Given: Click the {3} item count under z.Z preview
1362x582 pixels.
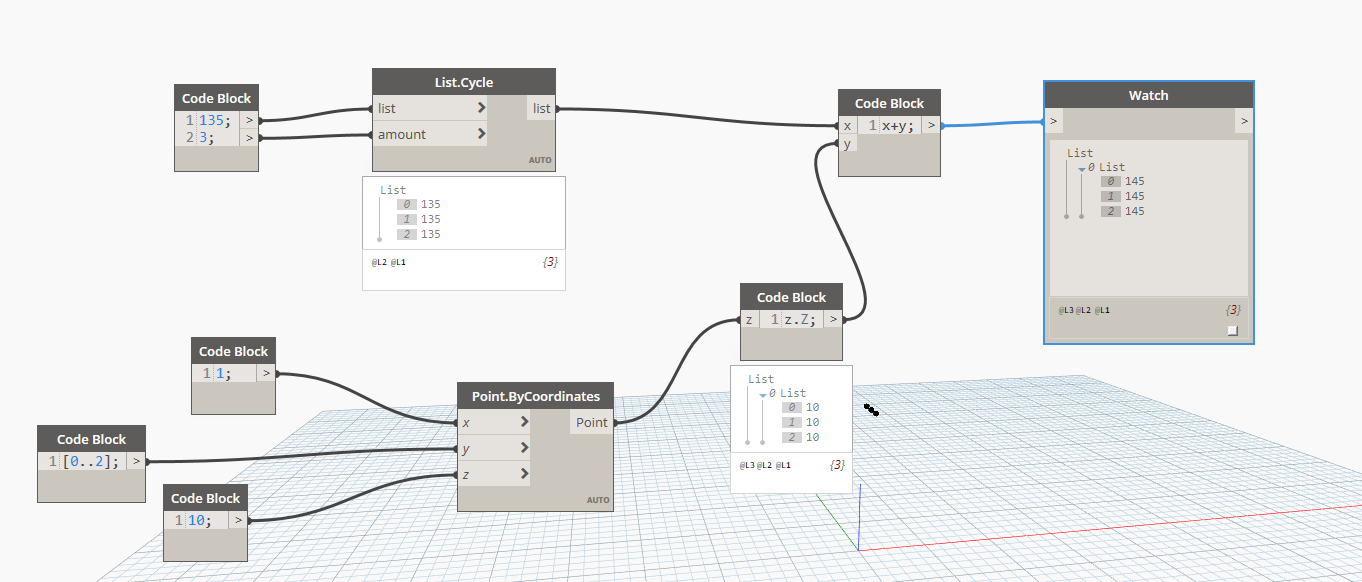Looking at the screenshot, I should [x=838, y=466].
